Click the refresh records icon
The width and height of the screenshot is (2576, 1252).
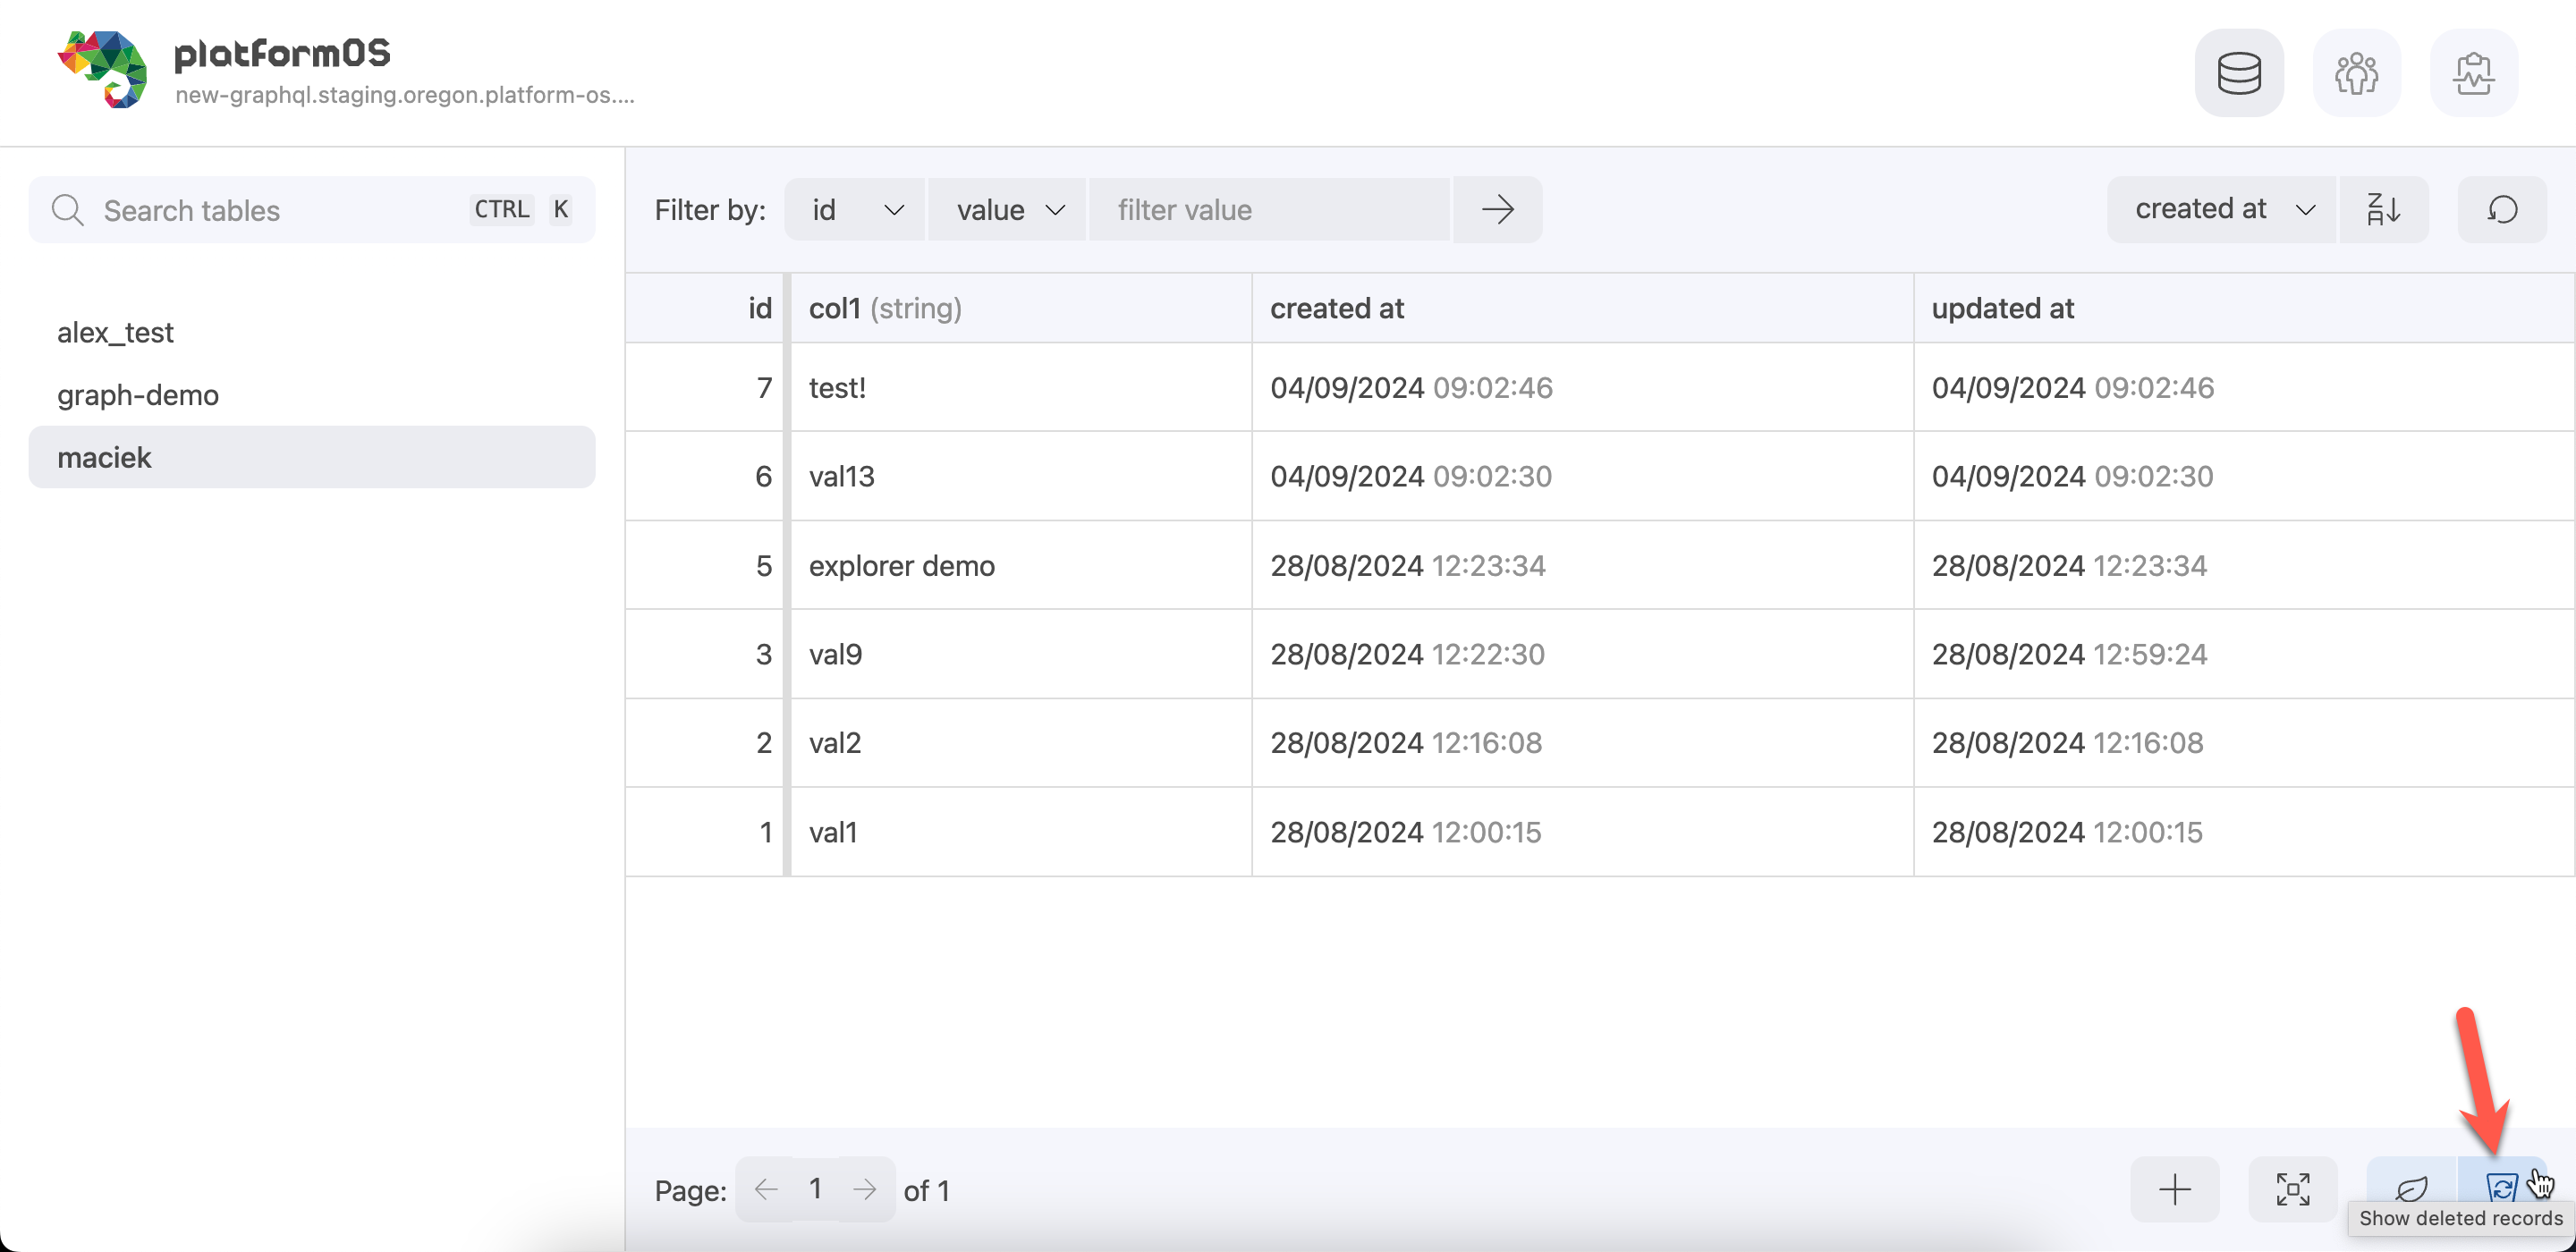coord(2501,209)
